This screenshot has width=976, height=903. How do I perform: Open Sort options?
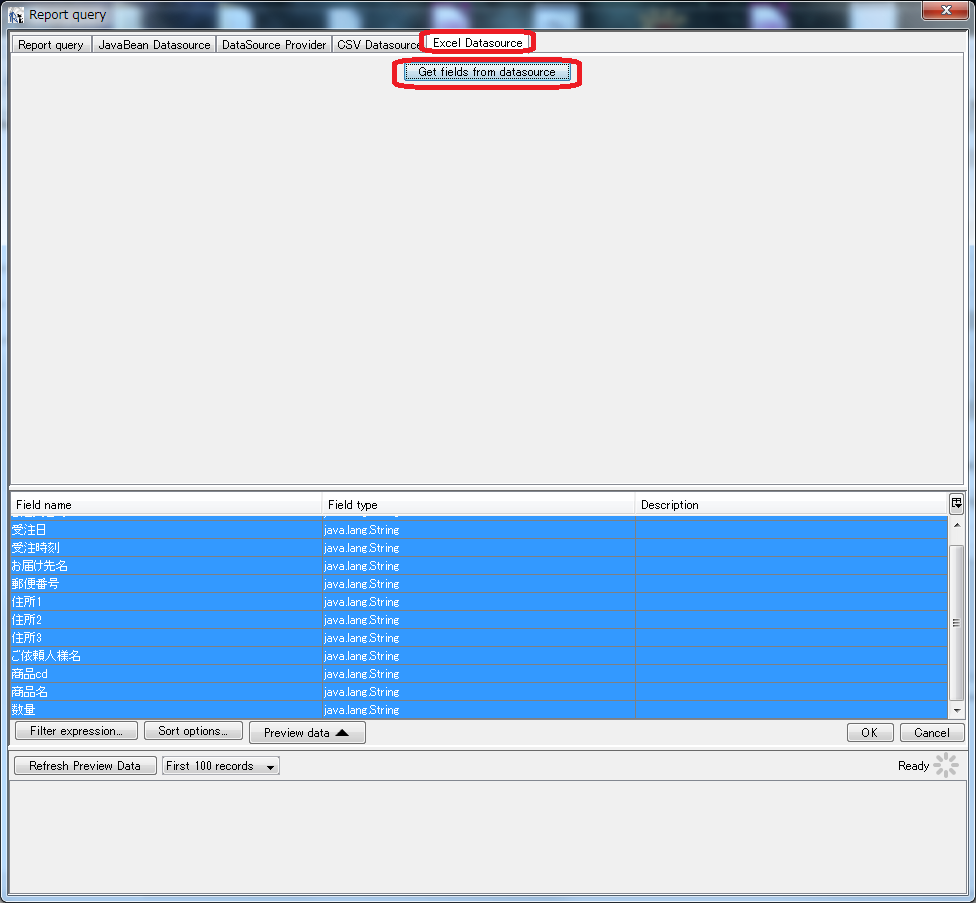click(x=193, y=731)
